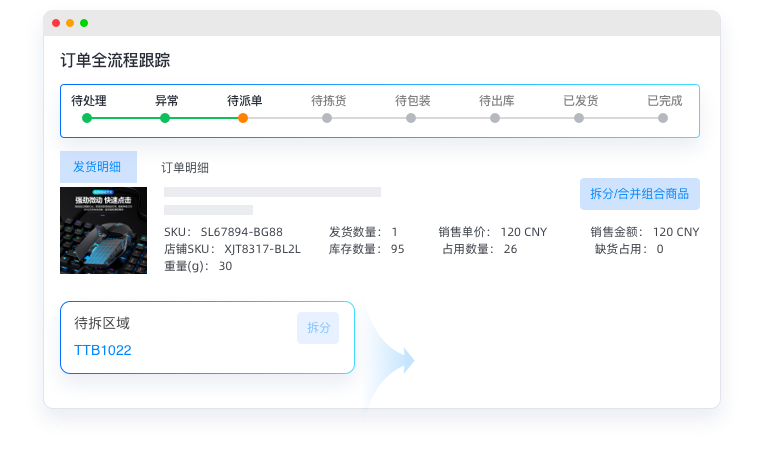Image resolution: width=759 pixels, height=462 pixels.
Task: Click the 拆分/合并组合商品 button
Action: [639, 194]
